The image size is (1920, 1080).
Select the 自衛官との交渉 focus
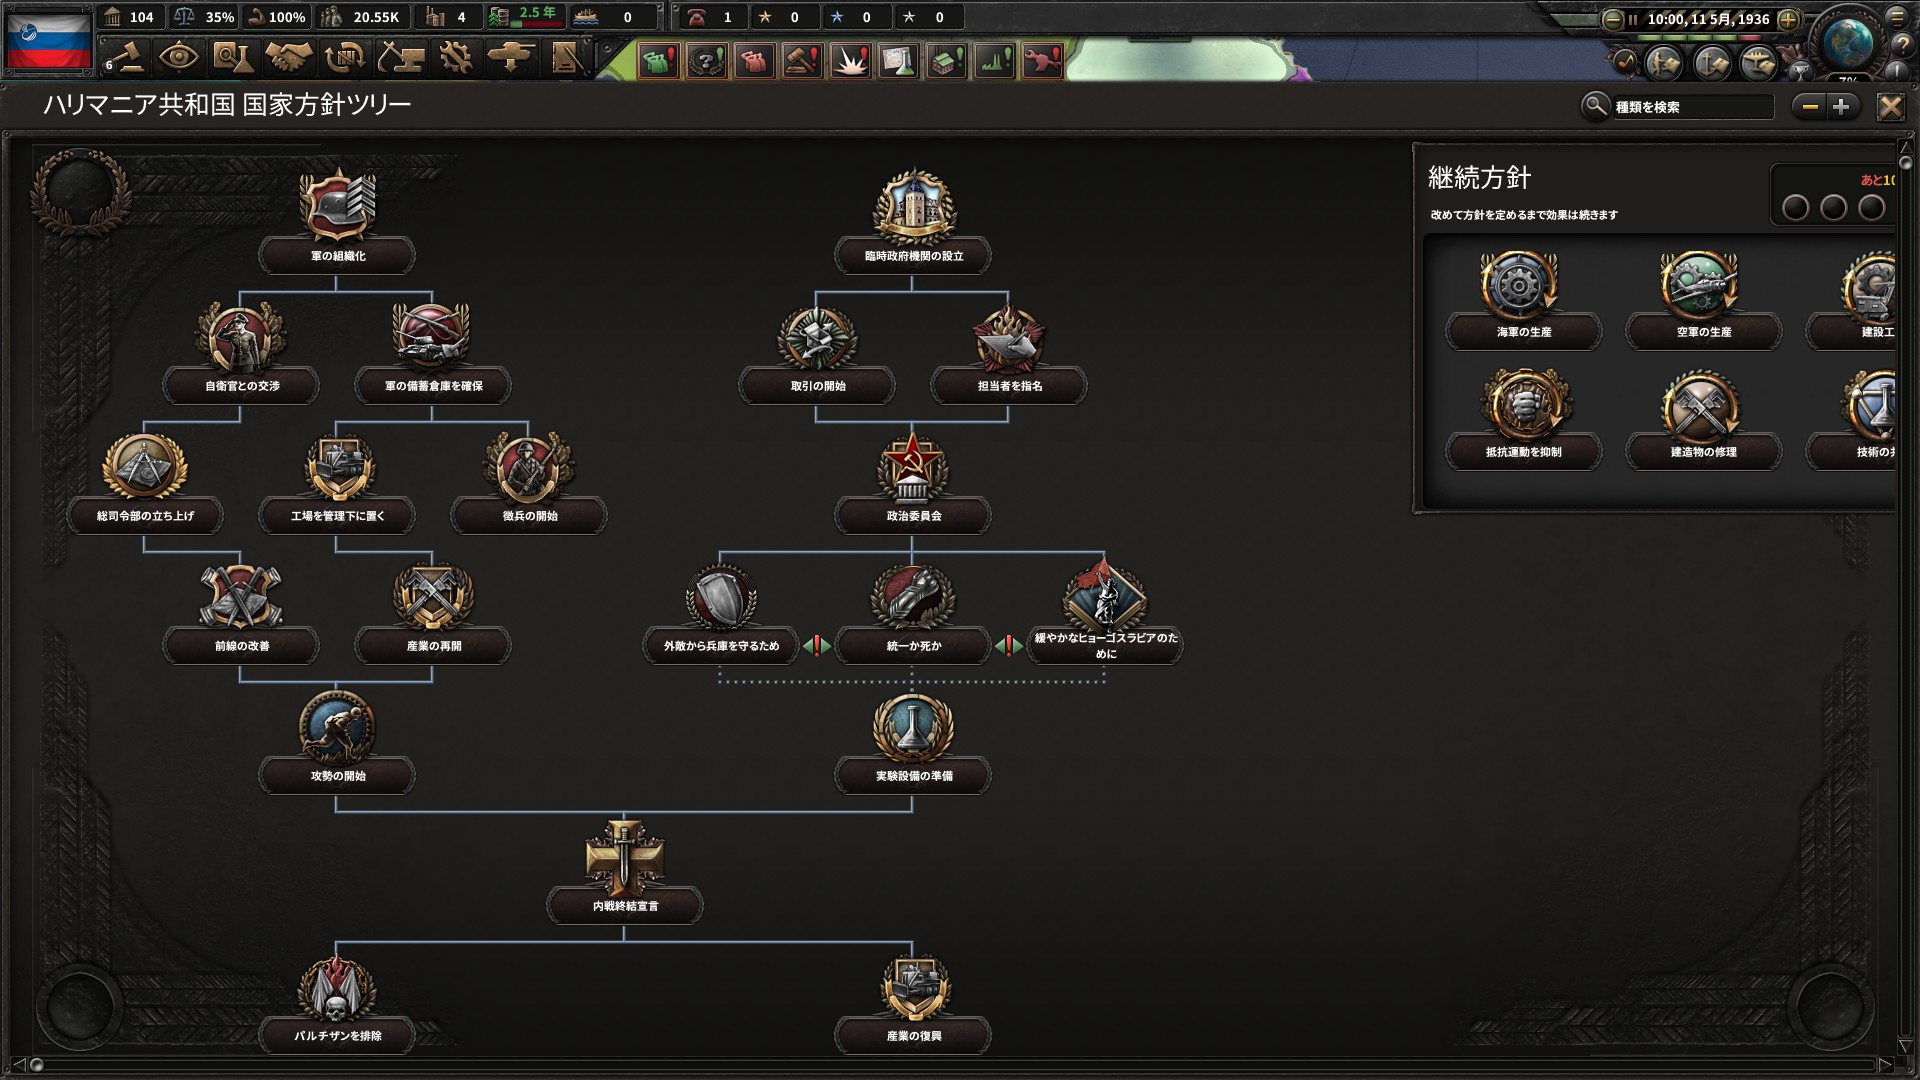tap(241, 352)
